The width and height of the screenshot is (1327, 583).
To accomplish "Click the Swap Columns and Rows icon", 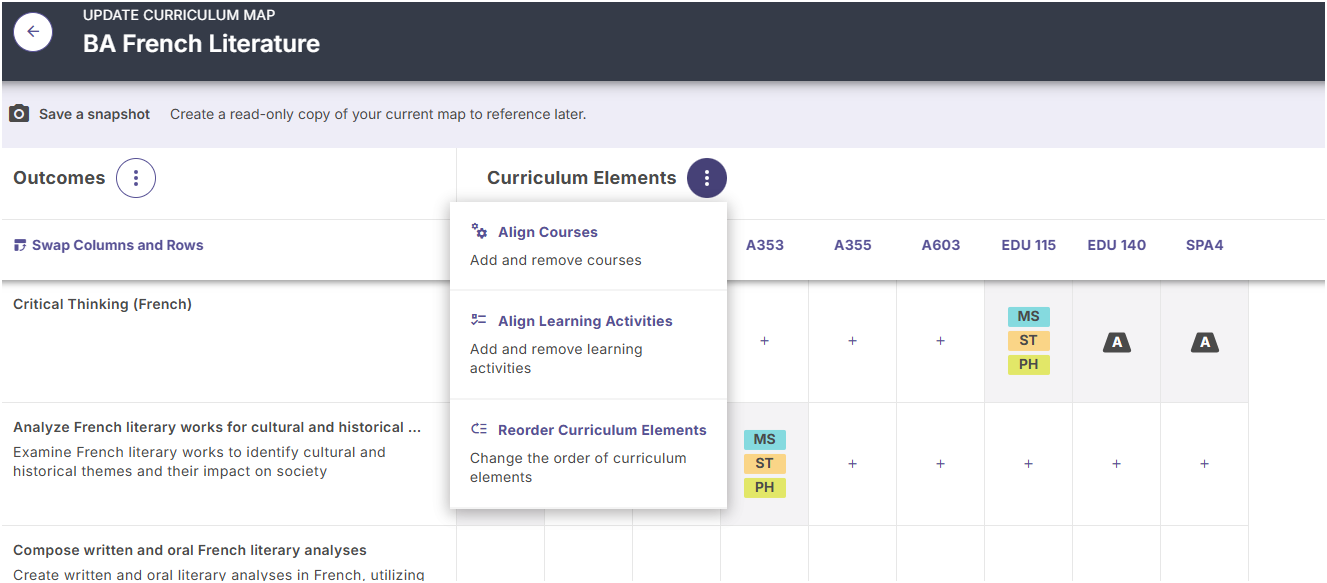I will (x=20, y=245).
